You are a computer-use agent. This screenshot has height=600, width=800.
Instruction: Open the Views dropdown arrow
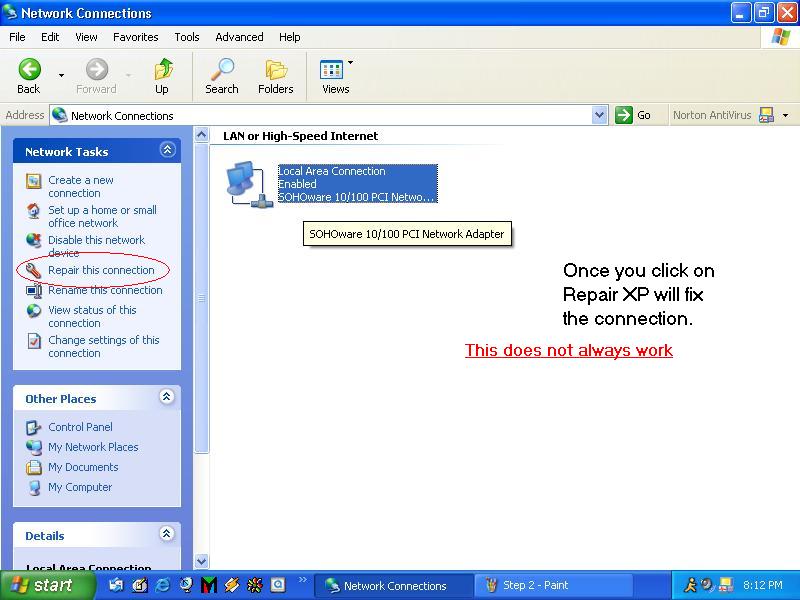[x=351, y=63]
